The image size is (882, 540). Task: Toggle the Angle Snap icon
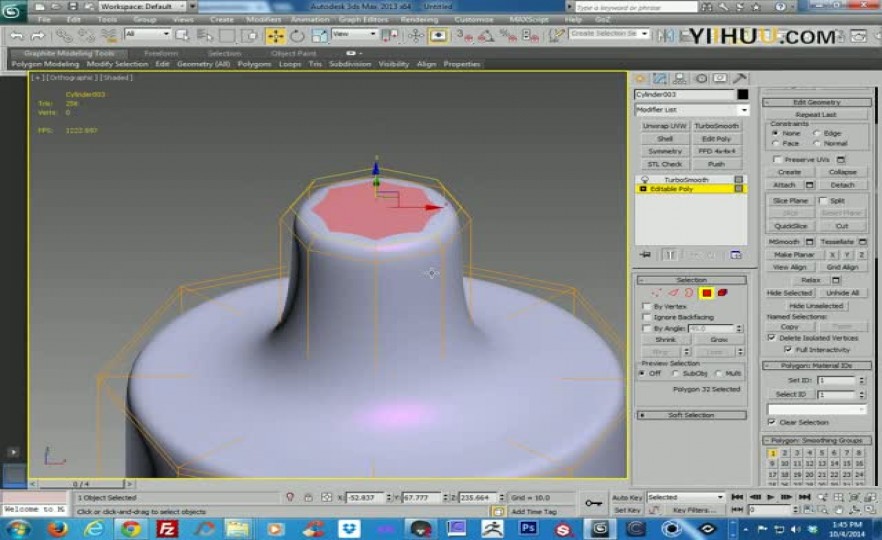pos(485,36)
